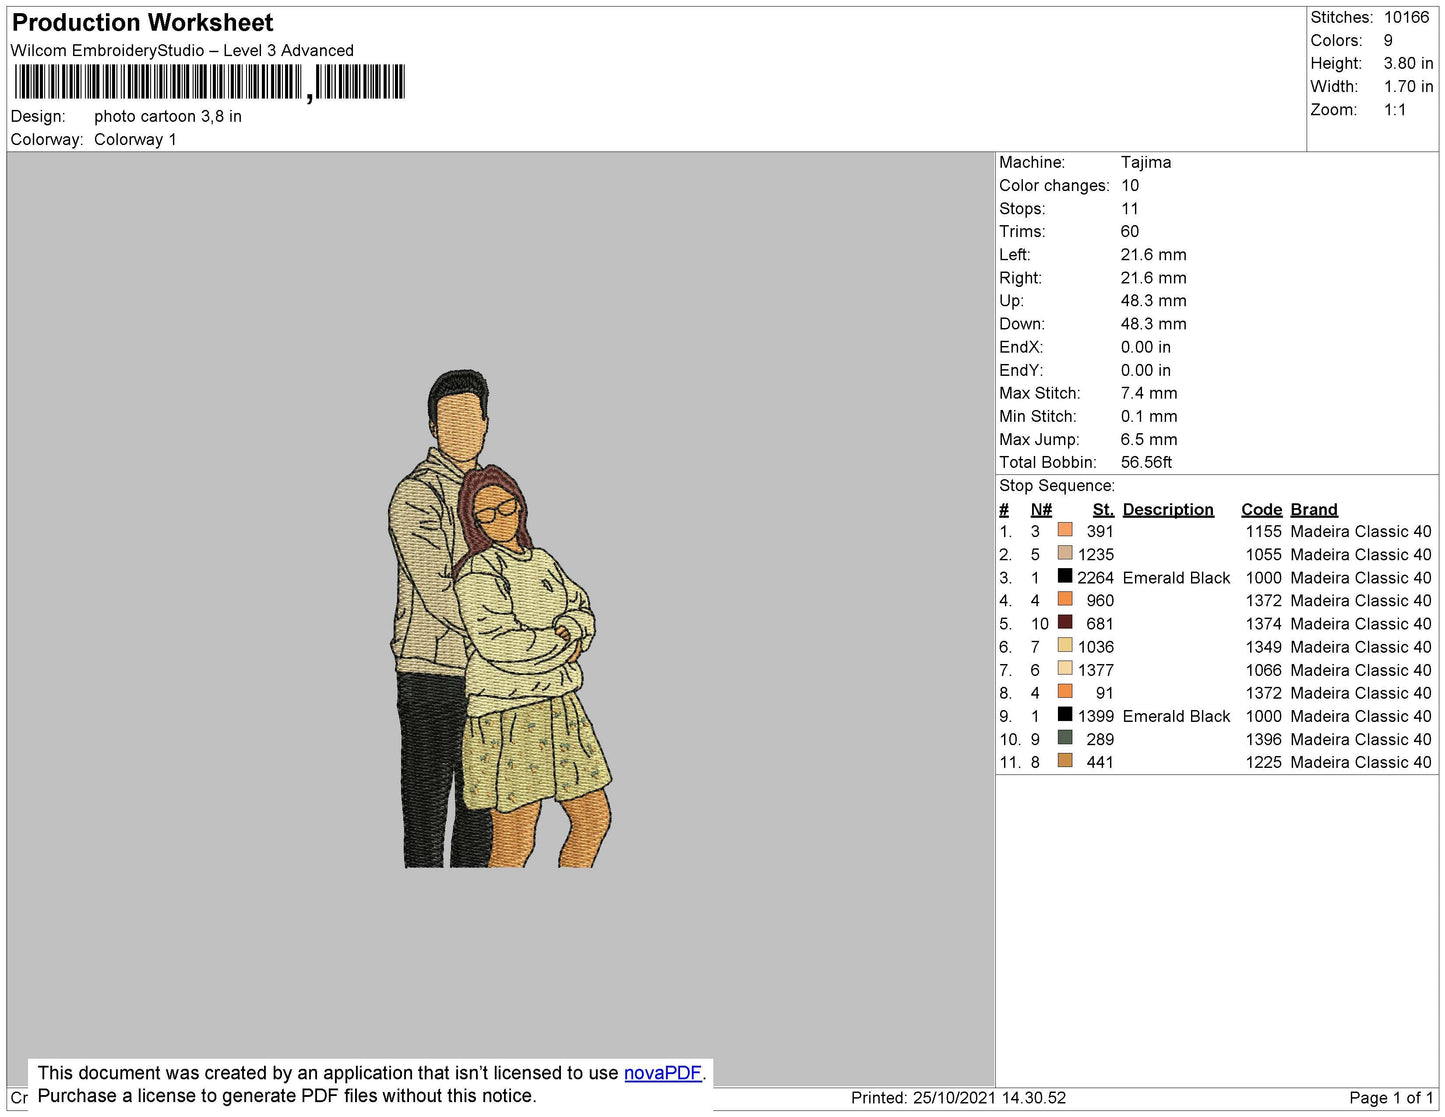Click the color swatch in stop row 1
Image resolution: width=1445 pixels, height=1117 pixels.
coord(1065,530)
